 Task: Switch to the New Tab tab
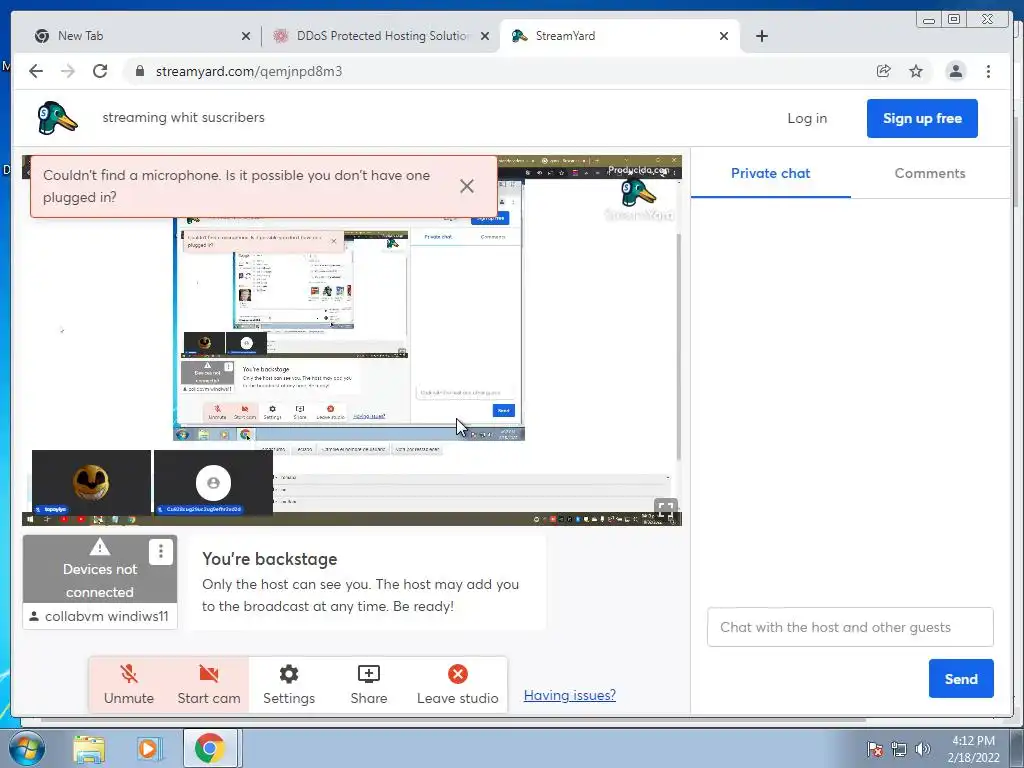tap(138, 36)
